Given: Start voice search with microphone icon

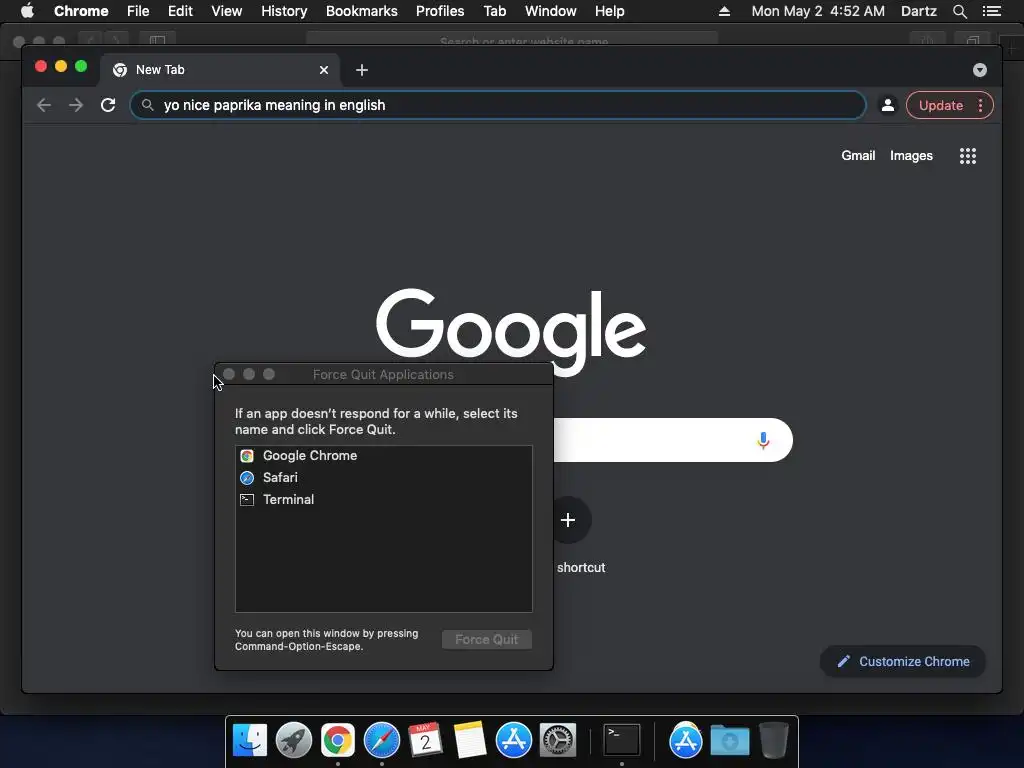Looking at the screenshot, I should pyautogui.click(x=763, y=441).
